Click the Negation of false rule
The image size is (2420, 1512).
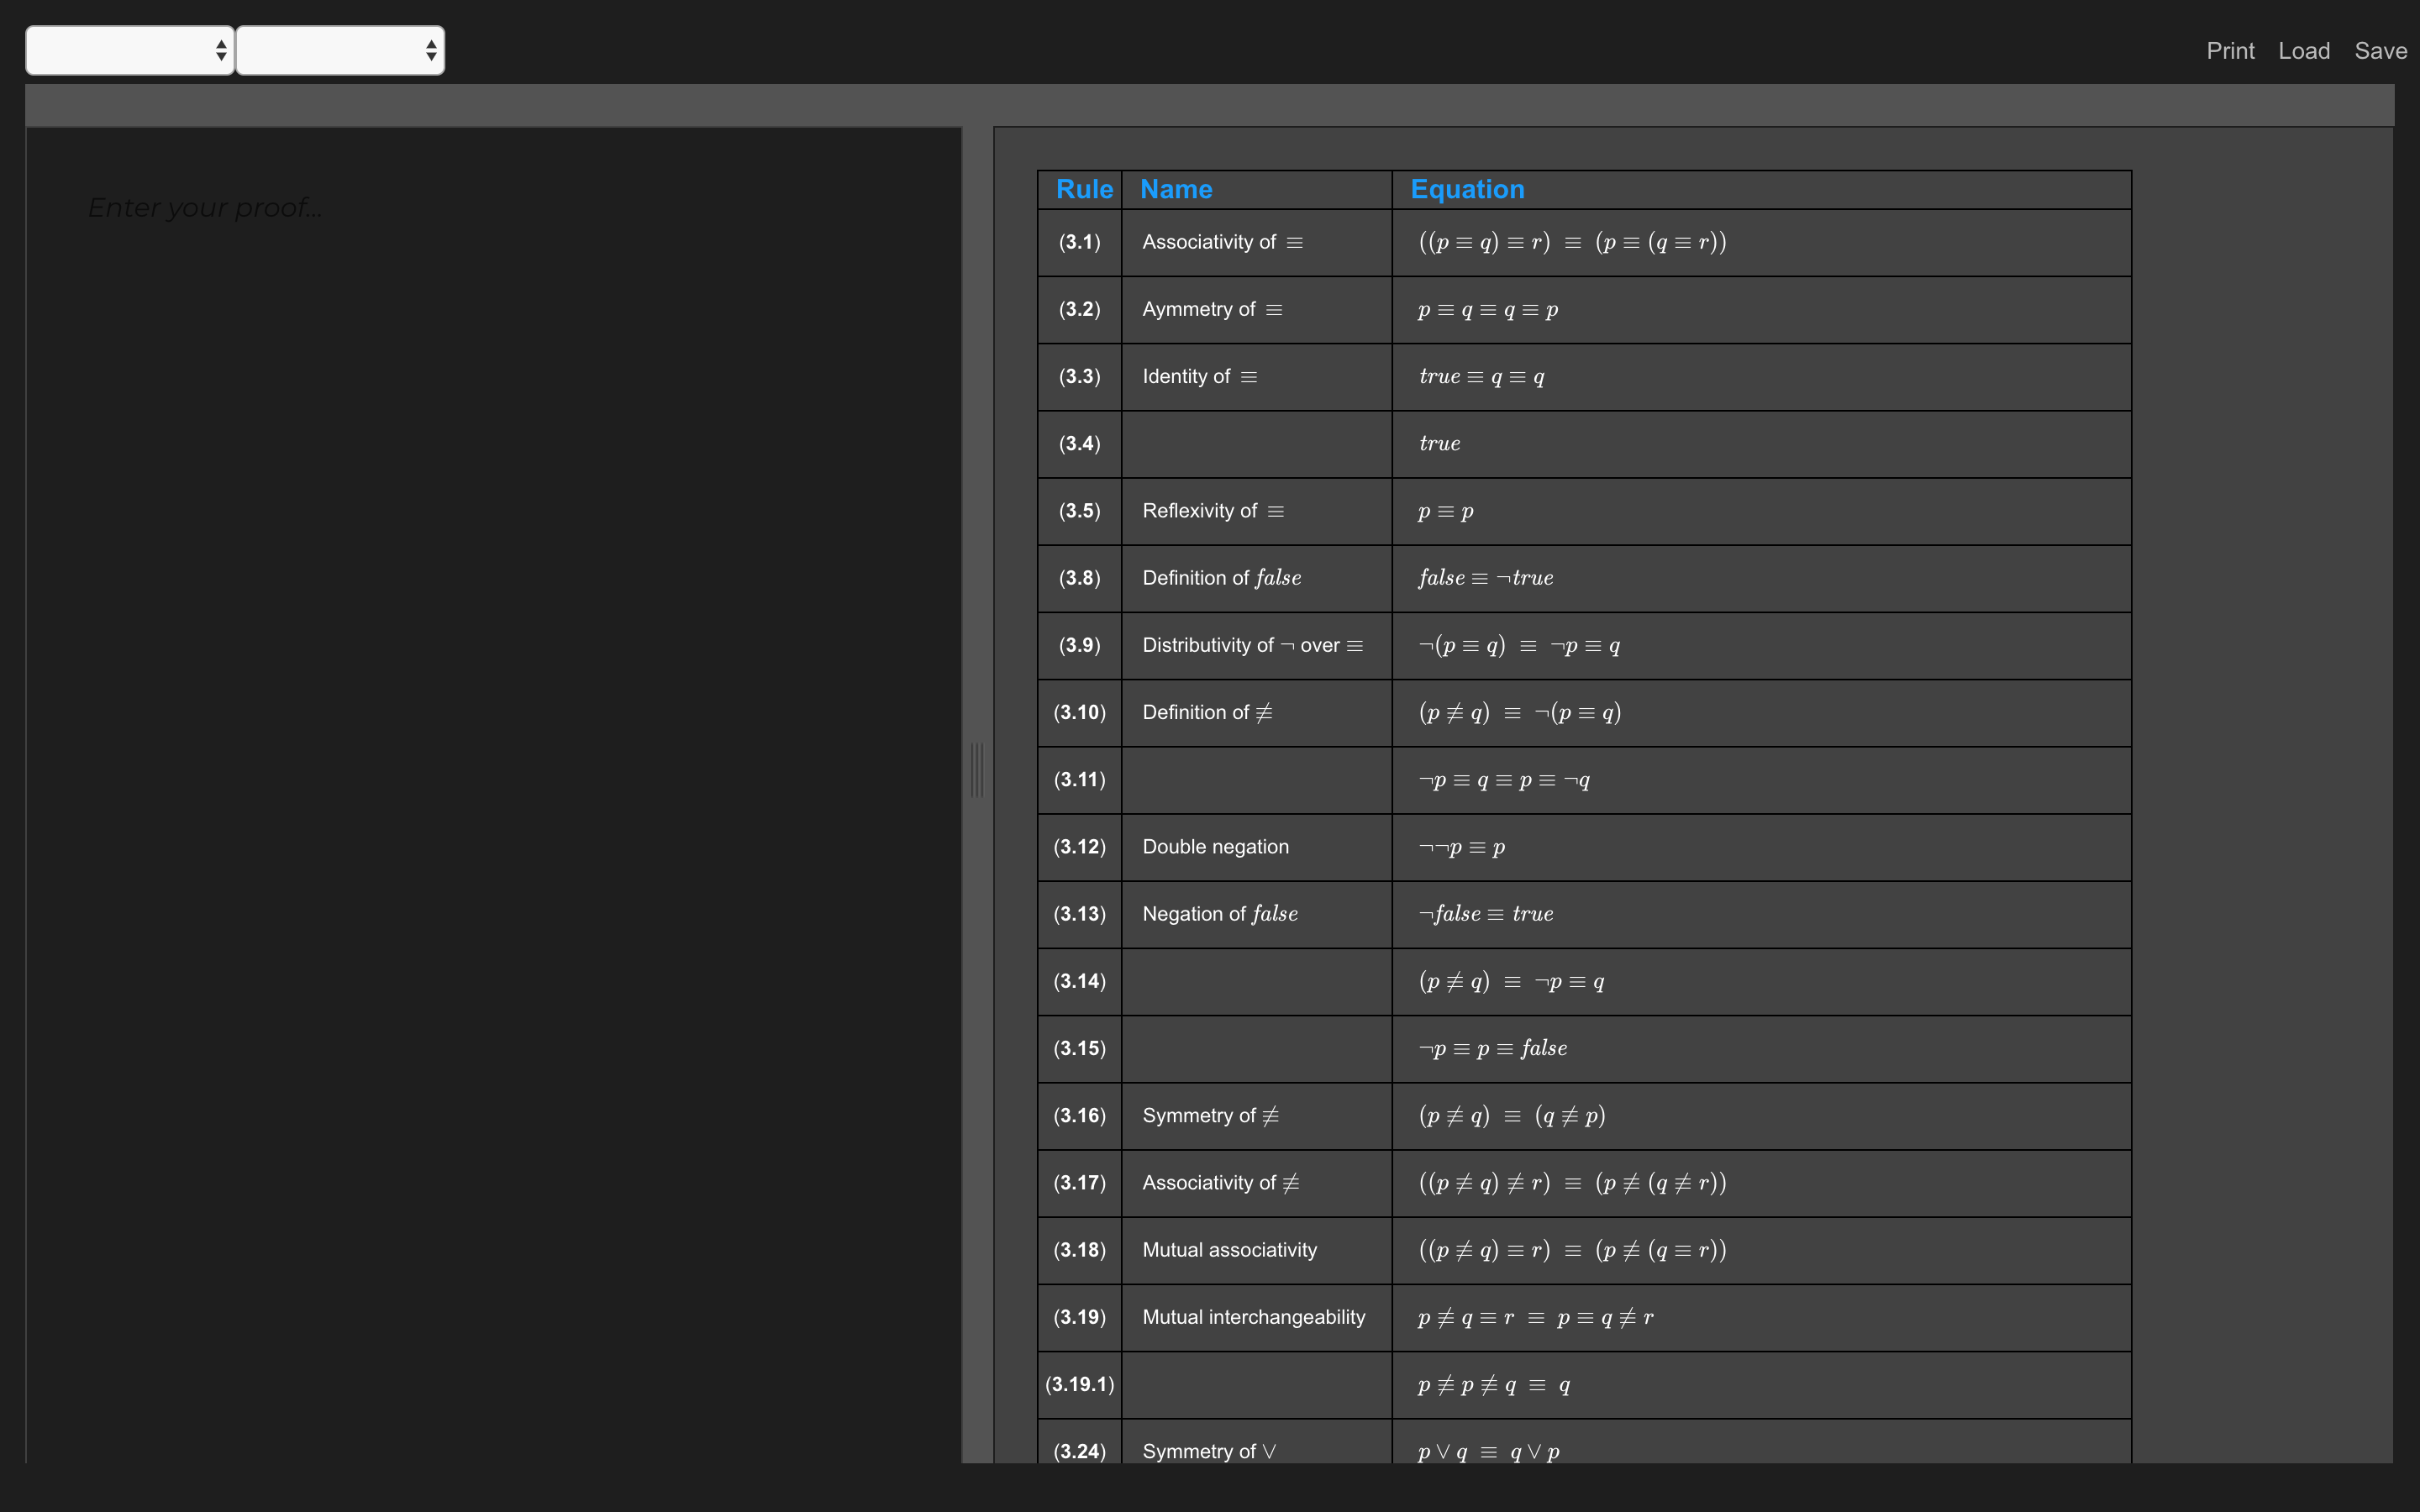(1219, 914)
